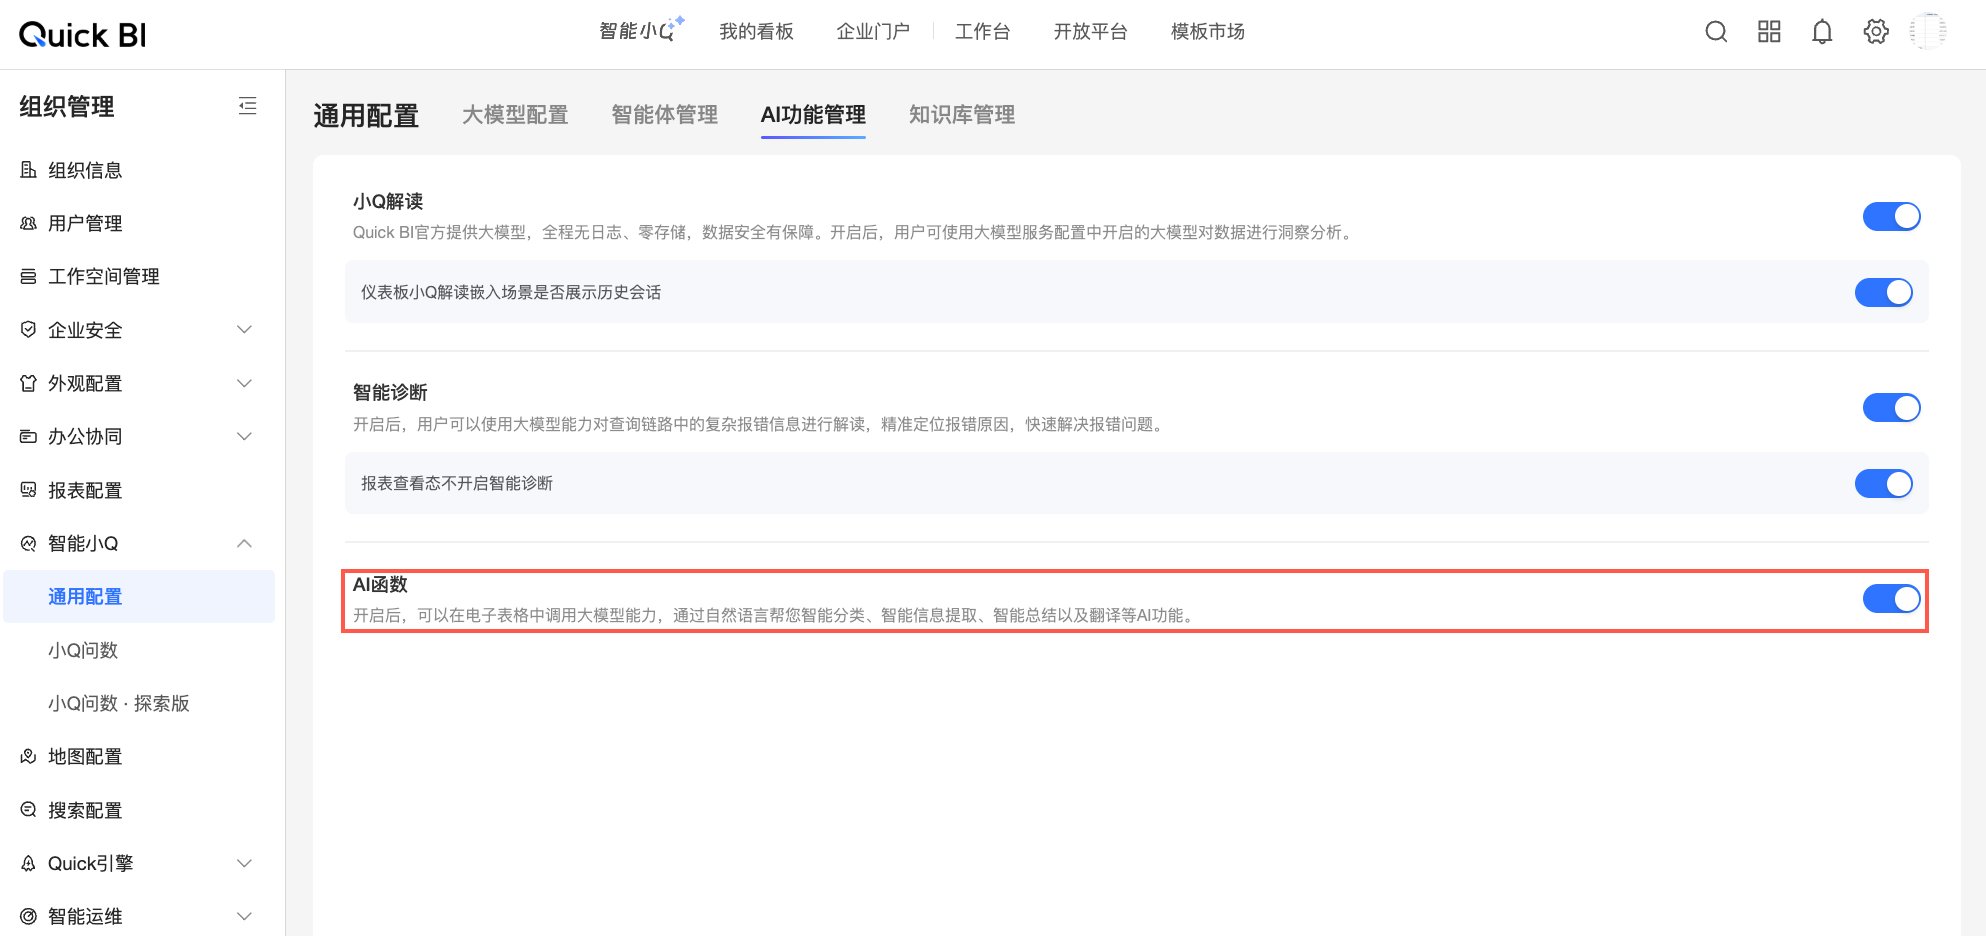Click the 外观配置 shirt icon

pyautogui.click(x=28, y=383)
